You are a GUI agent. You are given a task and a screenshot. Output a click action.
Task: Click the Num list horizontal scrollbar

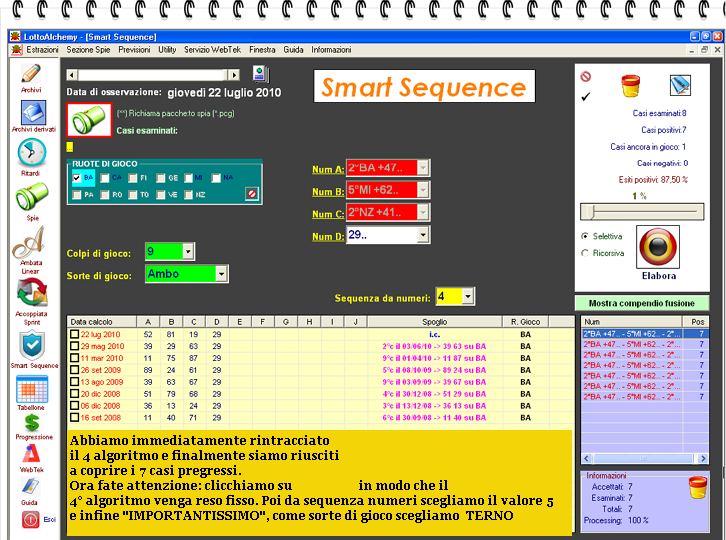tap(645, 458)
